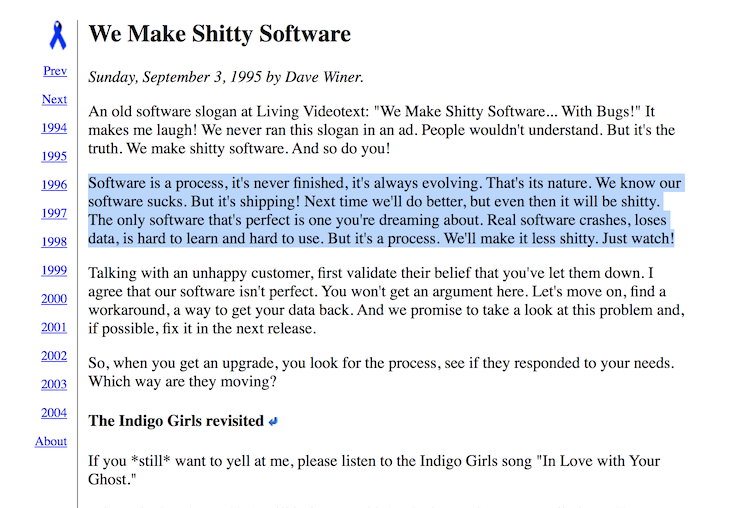Viewport: 734px width, 508px height.
Task: Open the 2003 archive link
Action: point(54,384)
